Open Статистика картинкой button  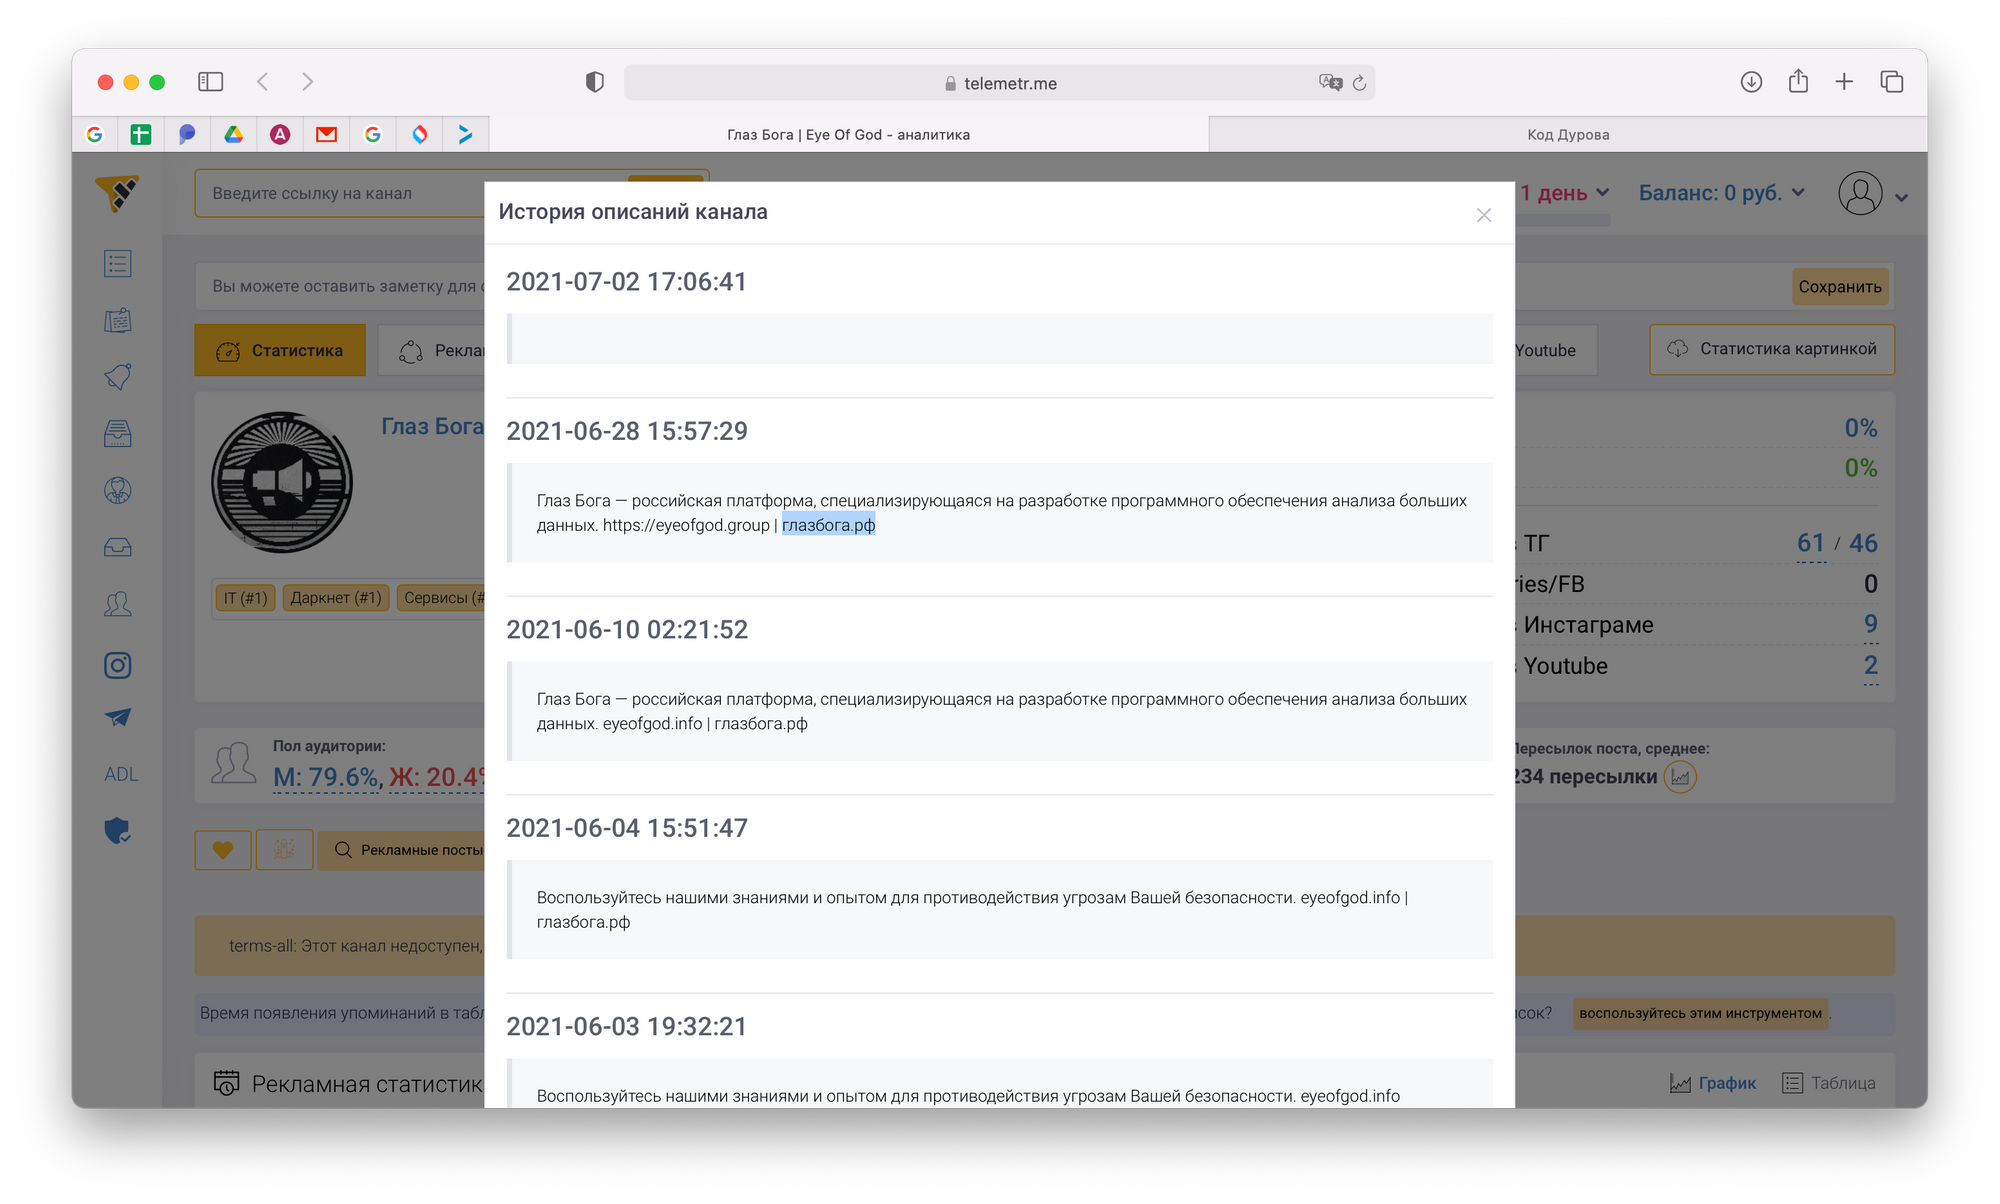(1772, 349)
